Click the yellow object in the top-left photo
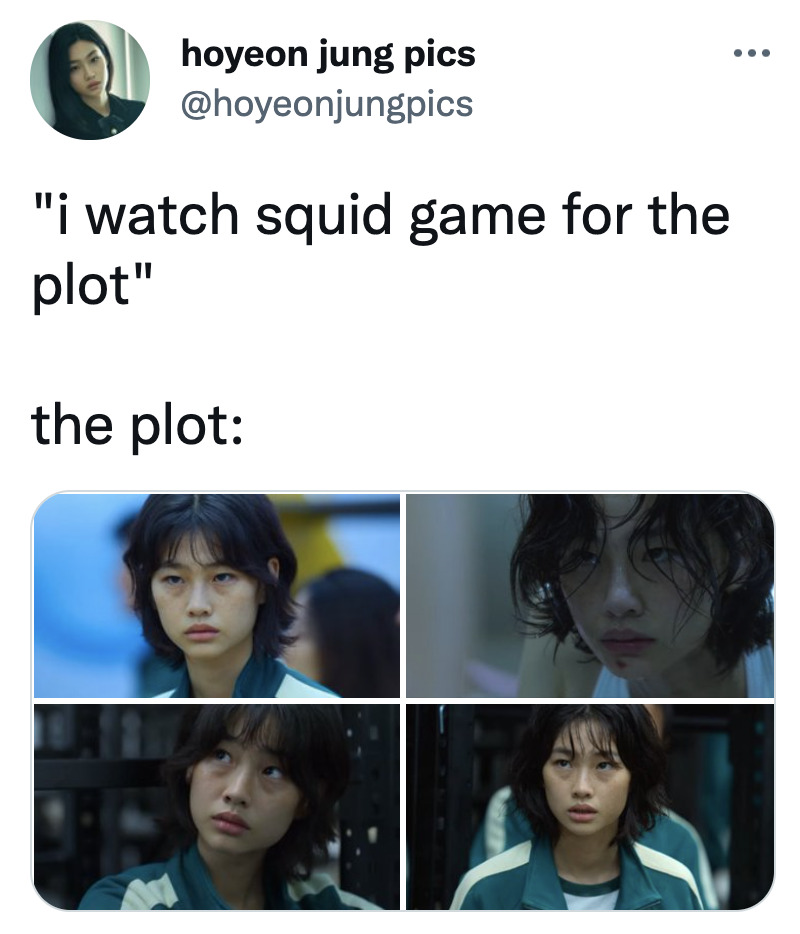Viewport: 800px width, 934px height. (307, 536)
